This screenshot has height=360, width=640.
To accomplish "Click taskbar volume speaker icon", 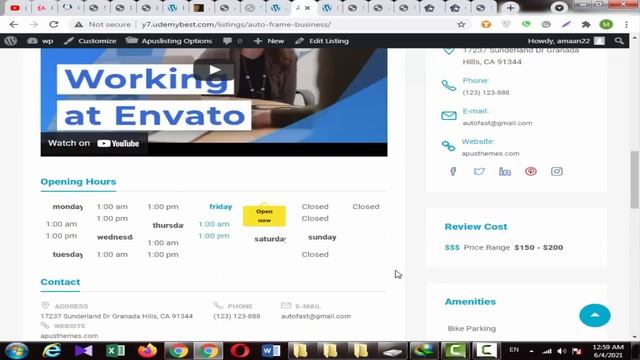I will point(562,351).
